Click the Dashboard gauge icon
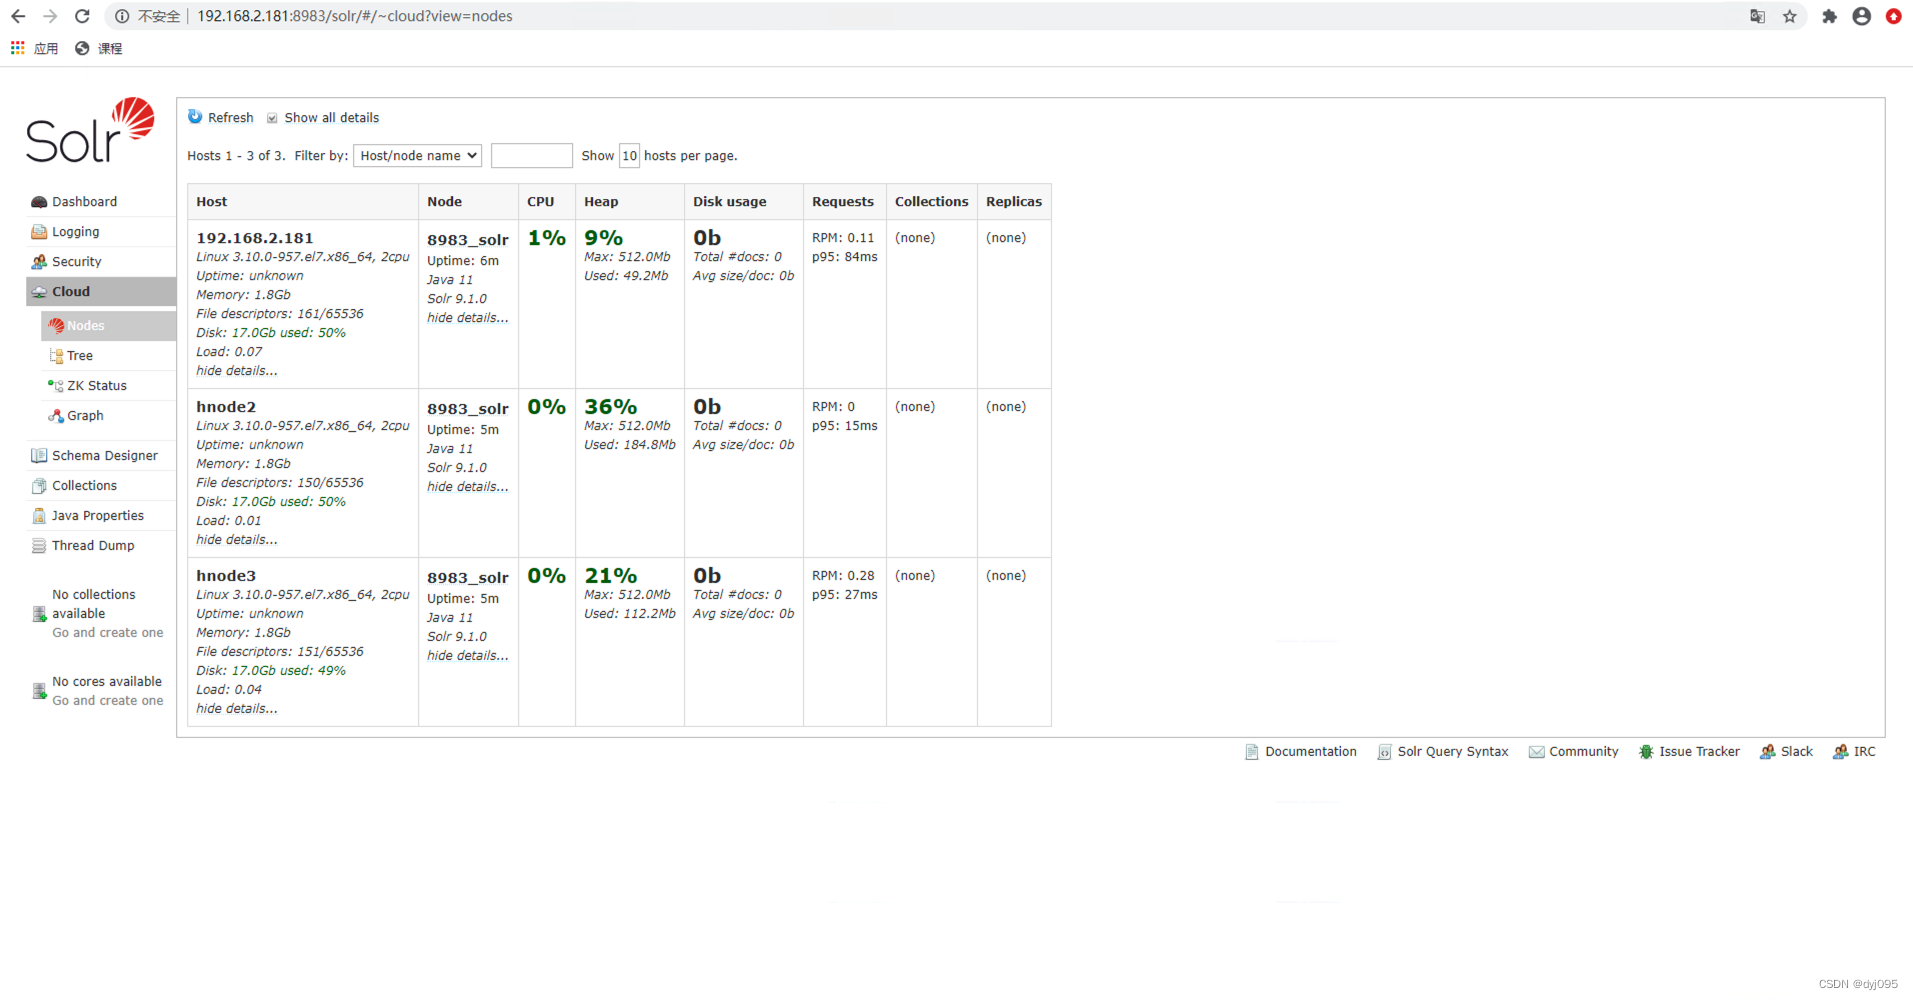The image size is (1913, 1000). (x=39, y=202)
